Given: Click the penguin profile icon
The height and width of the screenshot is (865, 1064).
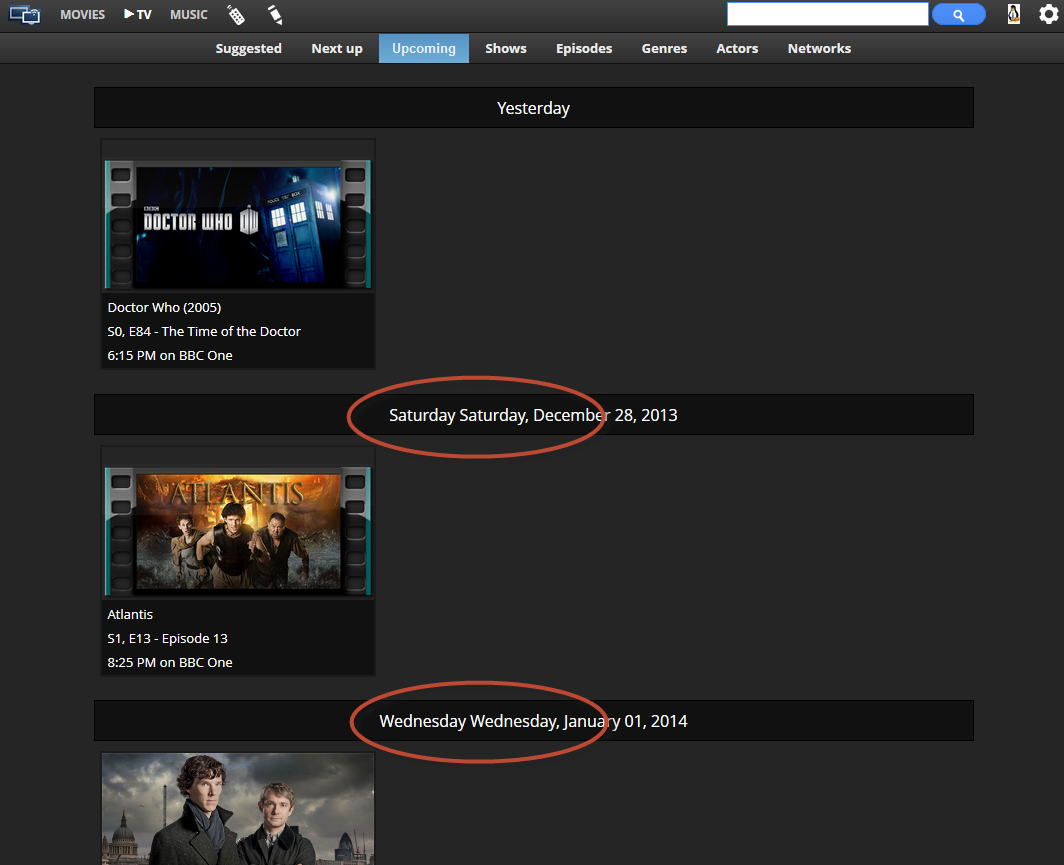Looking at the screenshot, I should click(x=1013, y=14).
